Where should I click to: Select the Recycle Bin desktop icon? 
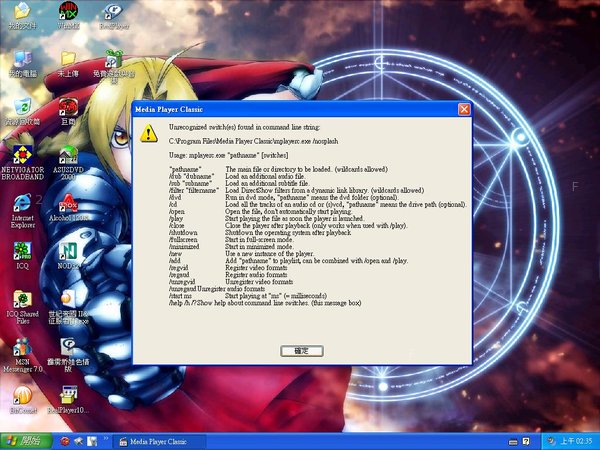click(23, 112)
